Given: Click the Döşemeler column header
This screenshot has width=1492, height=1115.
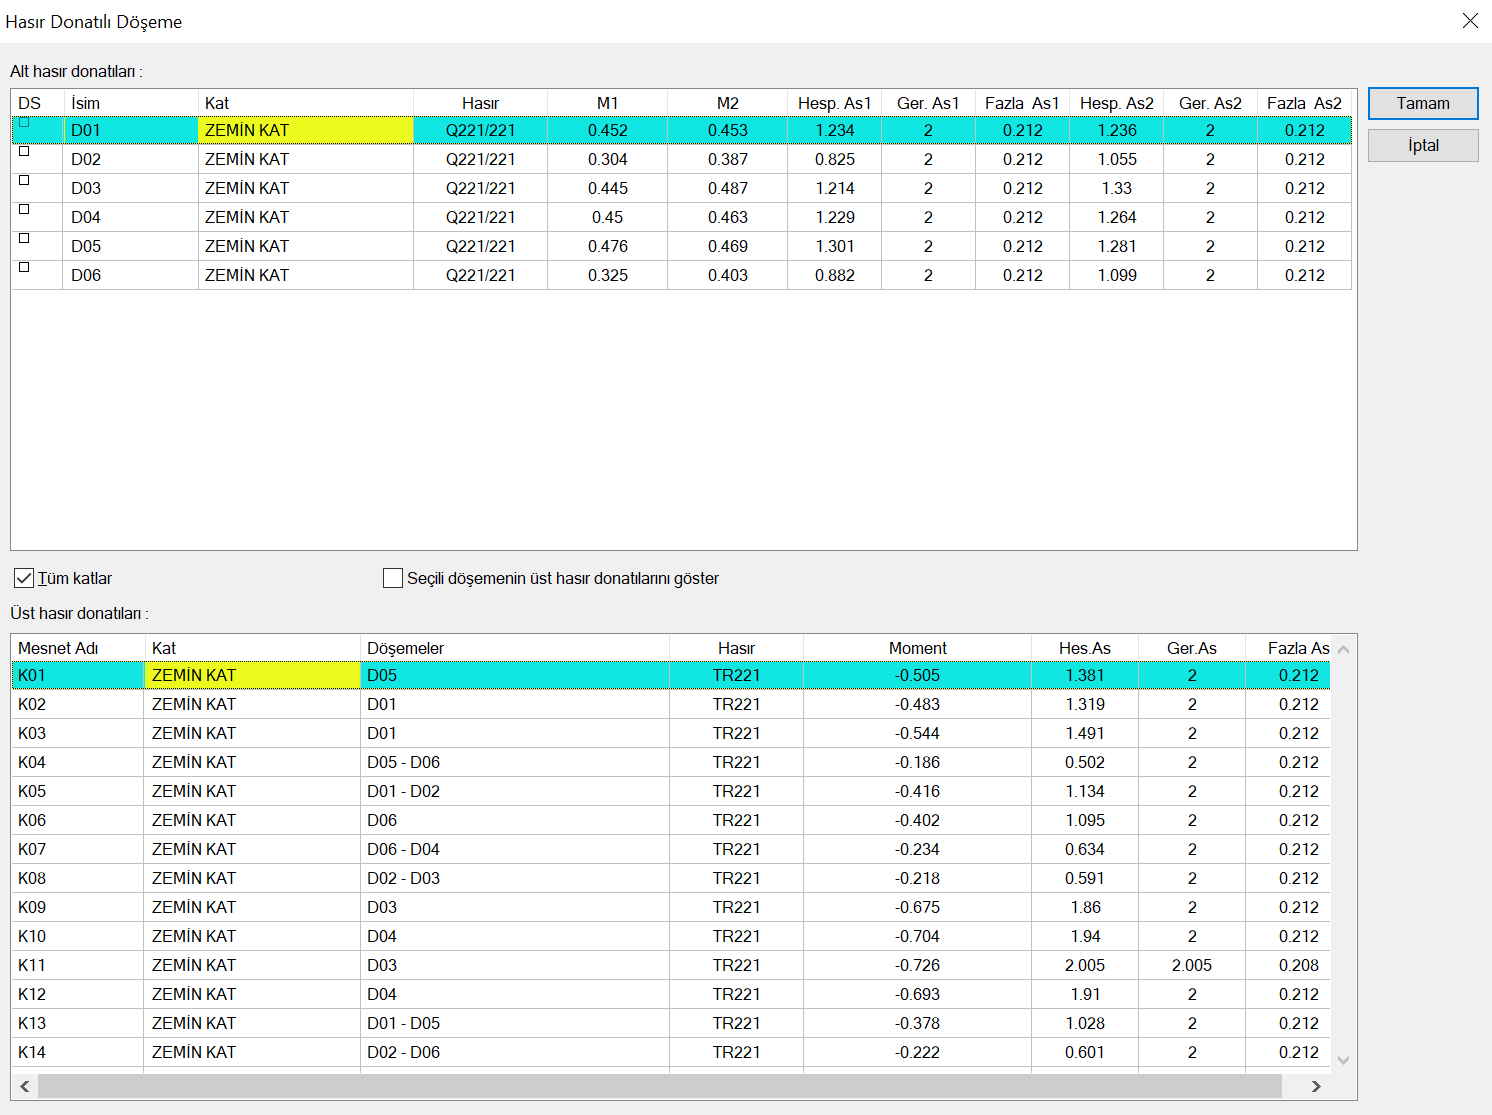Looking at the screenshot, I should coord(405,648).
